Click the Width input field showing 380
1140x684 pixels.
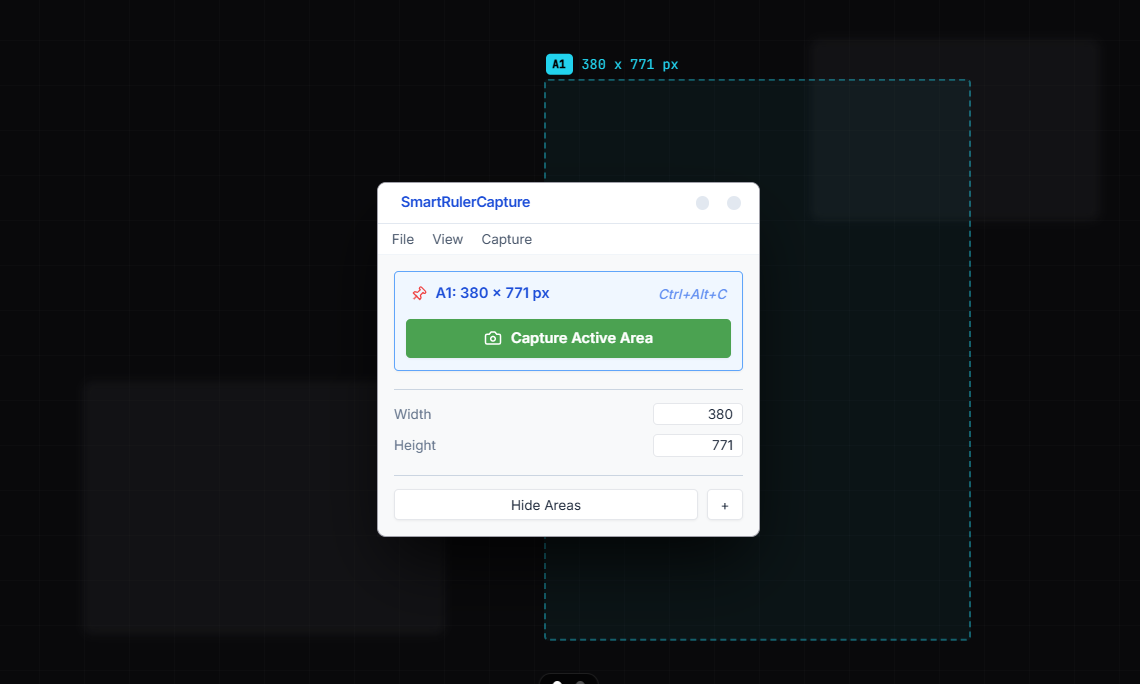tap(697, 414)
